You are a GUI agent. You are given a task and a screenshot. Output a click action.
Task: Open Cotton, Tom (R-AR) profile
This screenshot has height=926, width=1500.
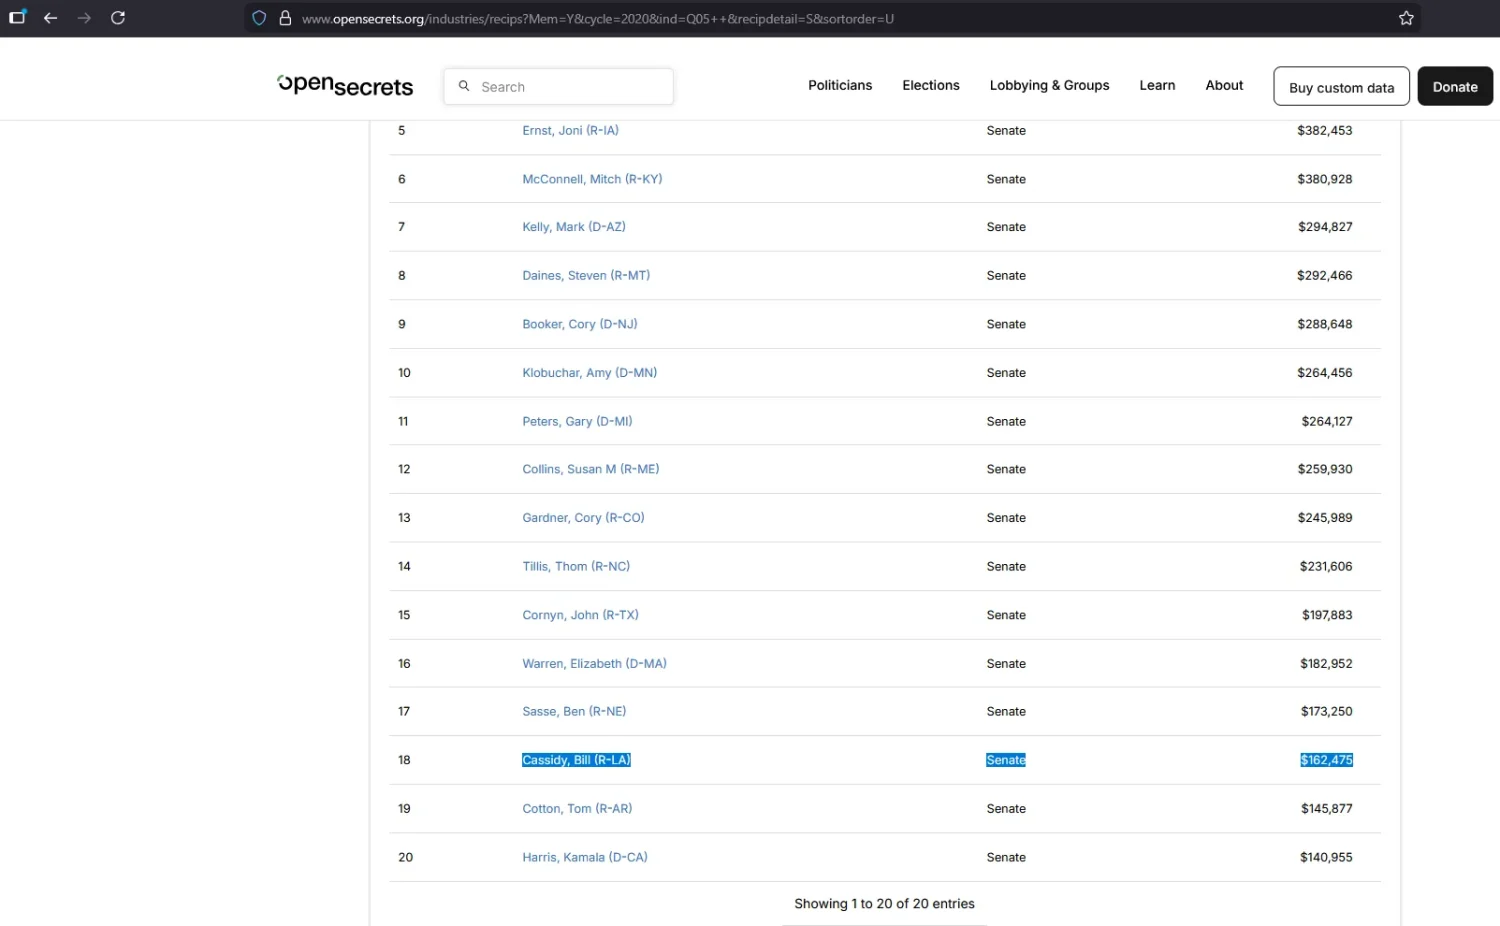pos(577,809)
